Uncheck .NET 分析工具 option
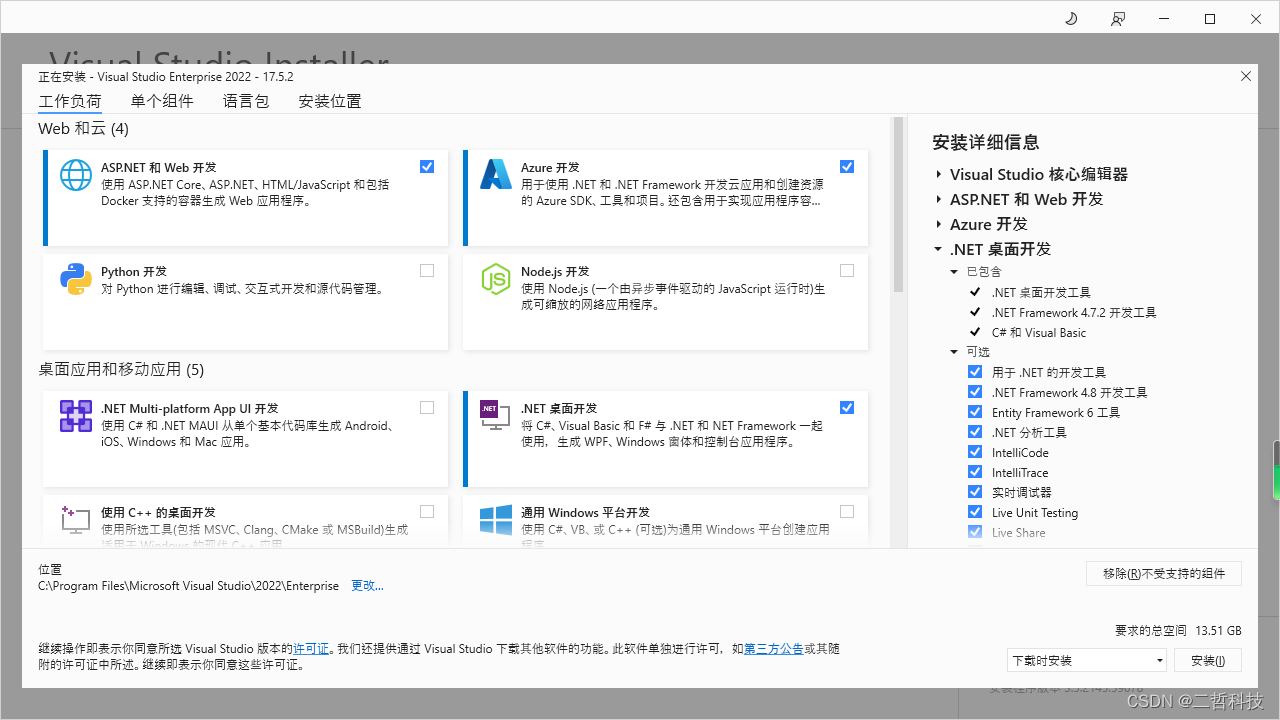 [975, 432]
